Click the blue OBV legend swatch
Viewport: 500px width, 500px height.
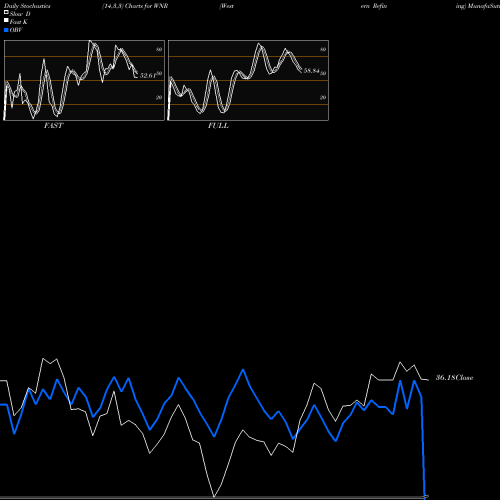tap(6, 30)
